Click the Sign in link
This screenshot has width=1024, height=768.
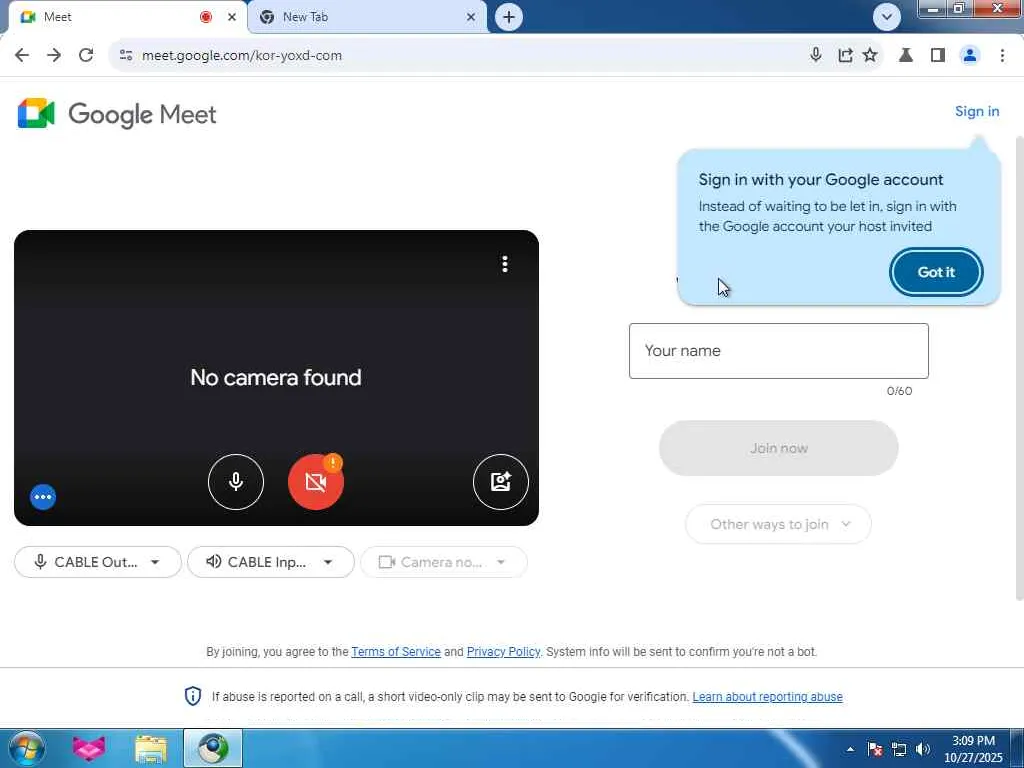point(977,111)
